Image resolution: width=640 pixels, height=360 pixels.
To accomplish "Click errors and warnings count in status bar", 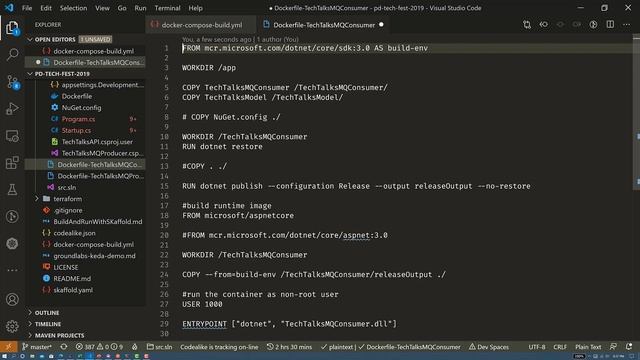I will 99,347.
